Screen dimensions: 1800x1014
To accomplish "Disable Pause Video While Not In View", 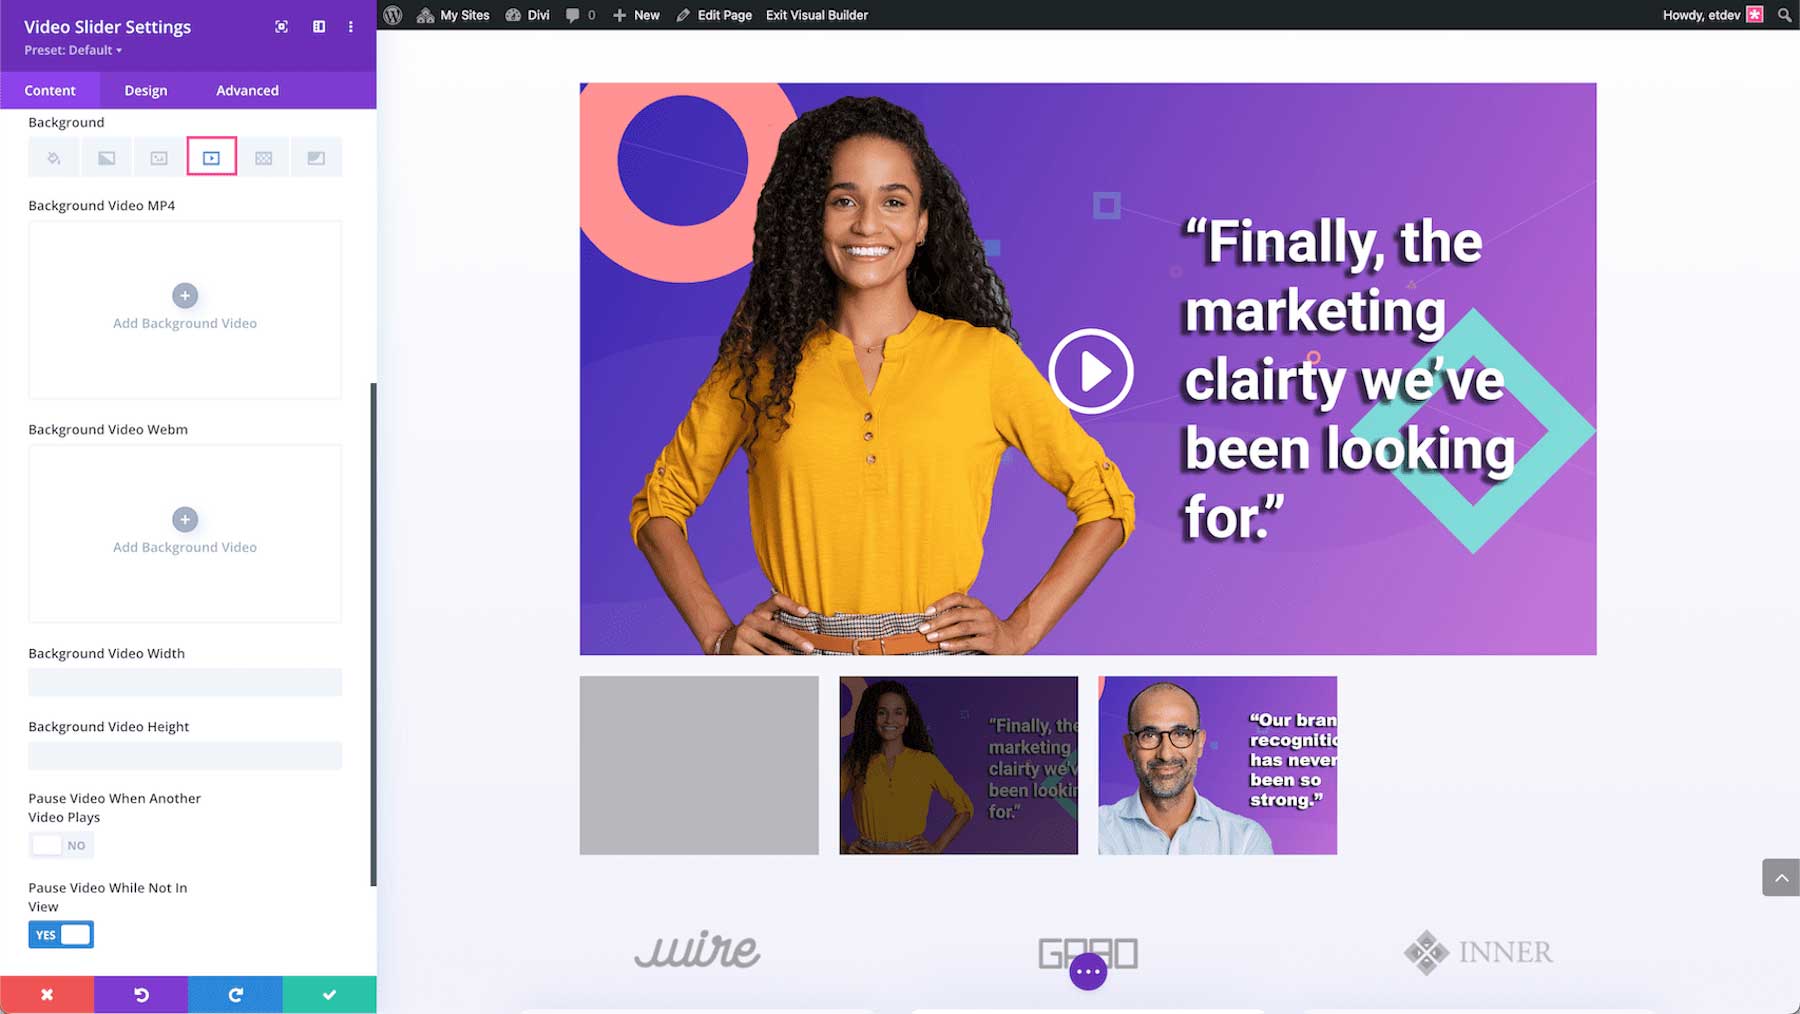I will tap(61, 934).
